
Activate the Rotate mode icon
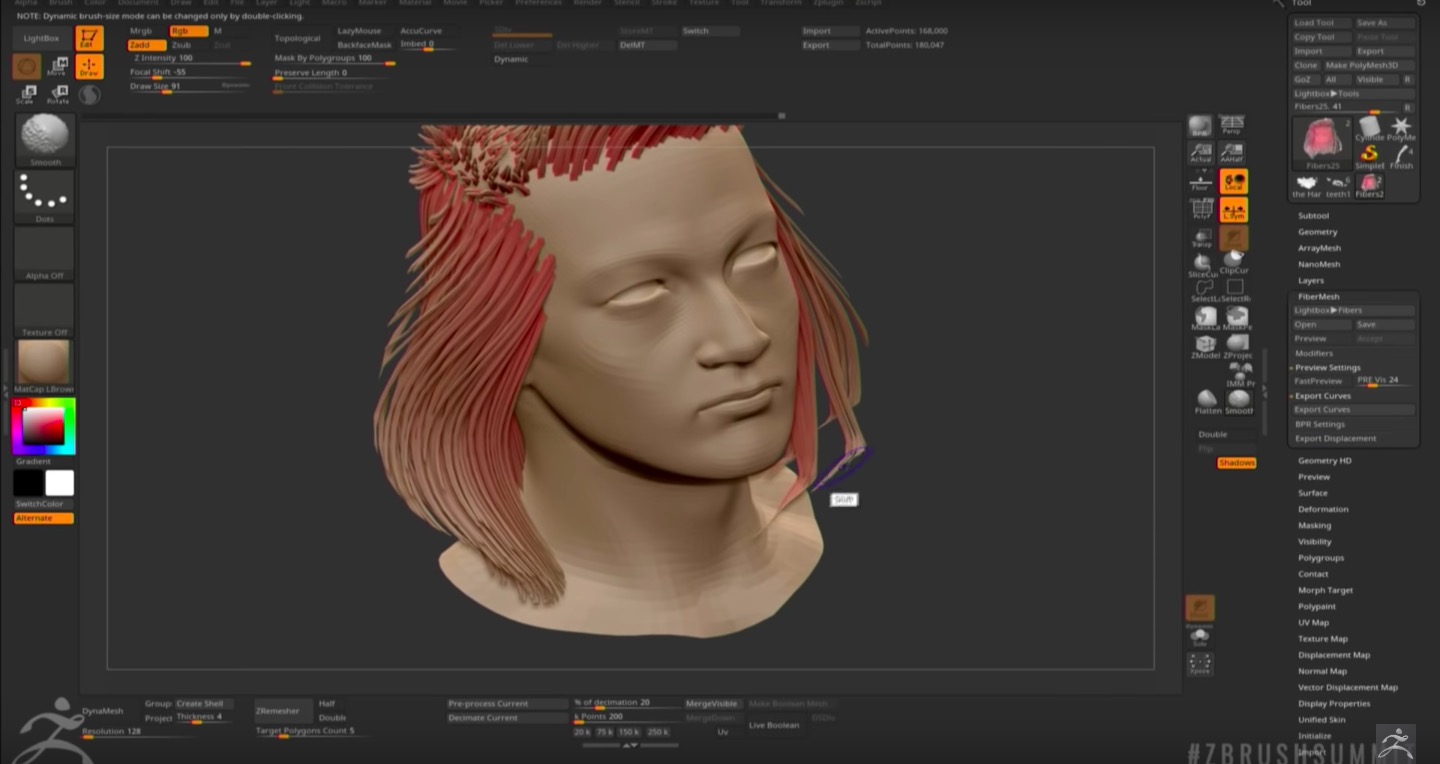58,91
